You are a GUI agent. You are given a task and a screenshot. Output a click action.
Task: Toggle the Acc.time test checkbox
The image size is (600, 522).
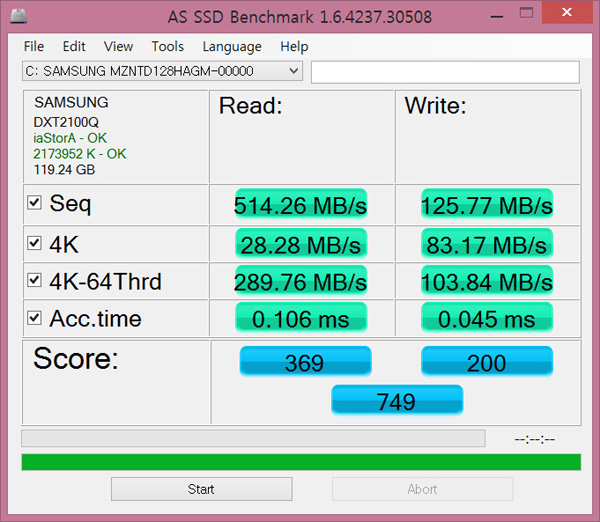(34, 318)
